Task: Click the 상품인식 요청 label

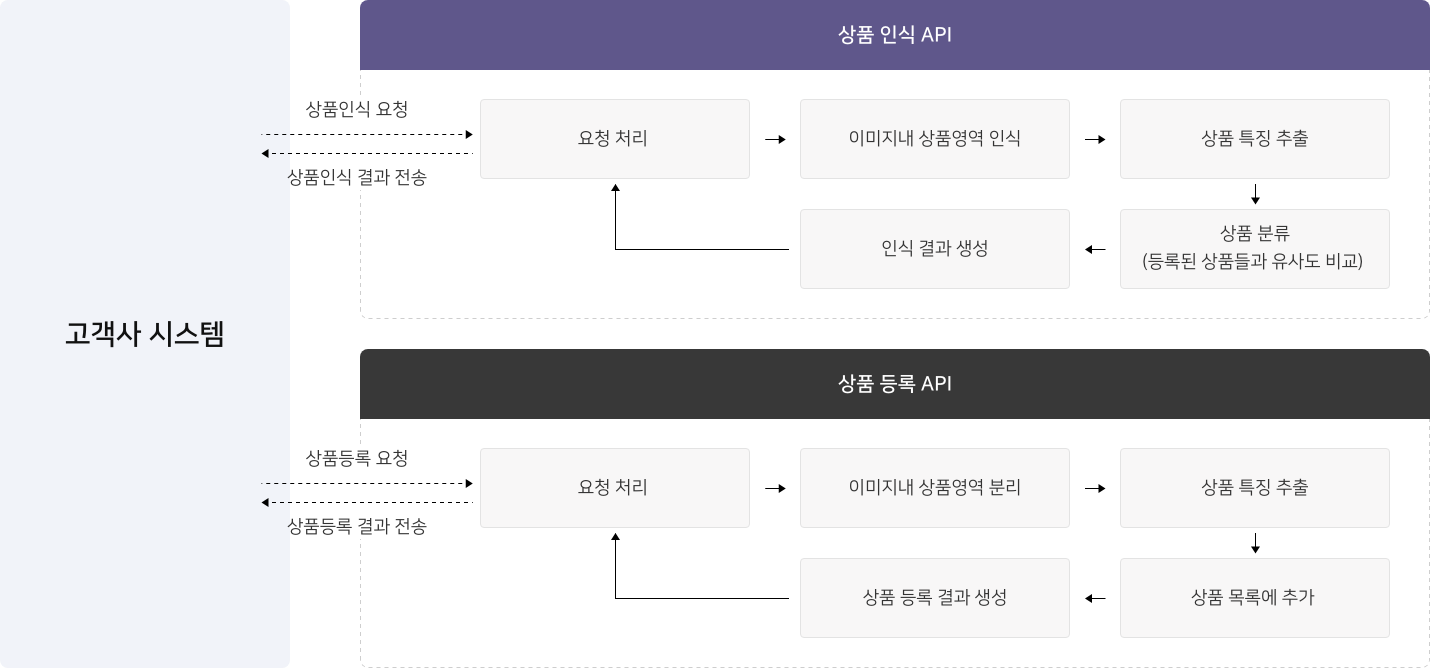Action: [x=357, y=109]
